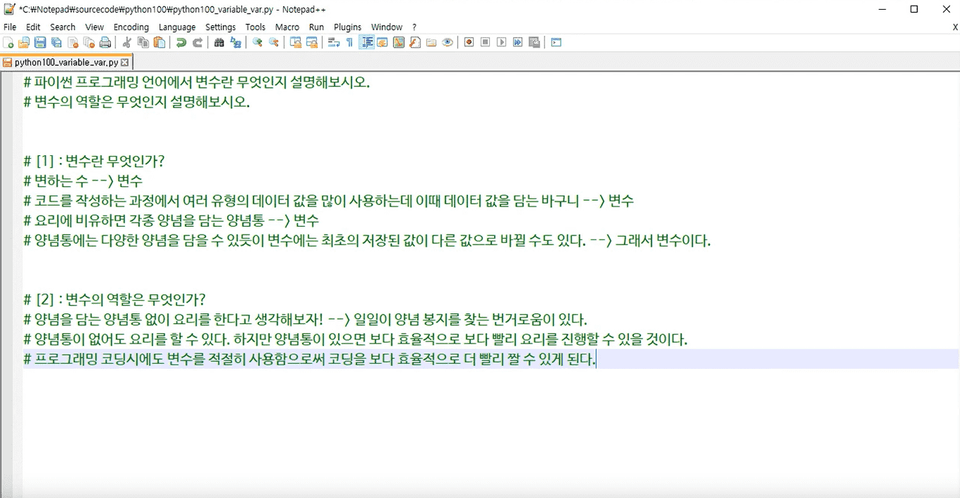This screenshot has width=960, height=498.
Task: Toggle the indent guide button
Action: (x=367, y=42)
